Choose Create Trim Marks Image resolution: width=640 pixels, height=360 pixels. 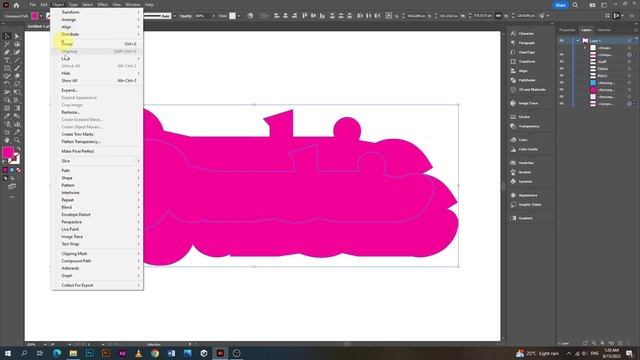tap(97, 134)
